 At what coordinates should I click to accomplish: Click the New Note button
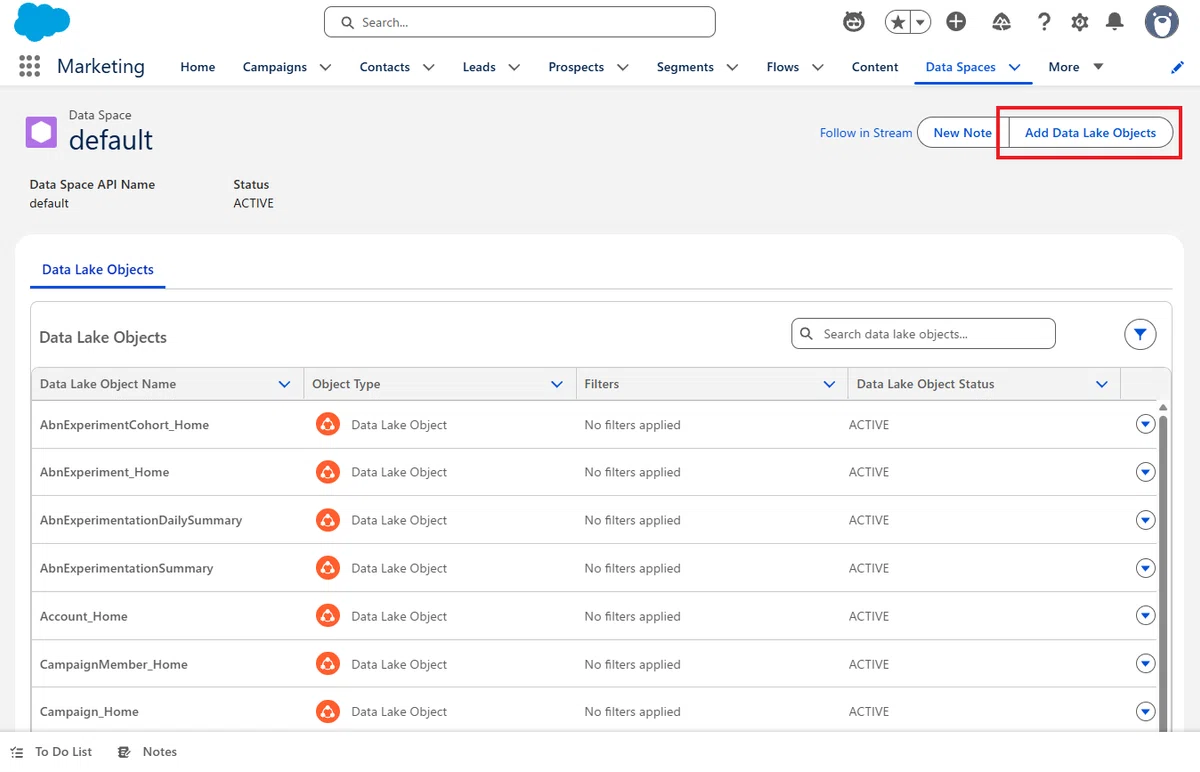click(962, 132)
